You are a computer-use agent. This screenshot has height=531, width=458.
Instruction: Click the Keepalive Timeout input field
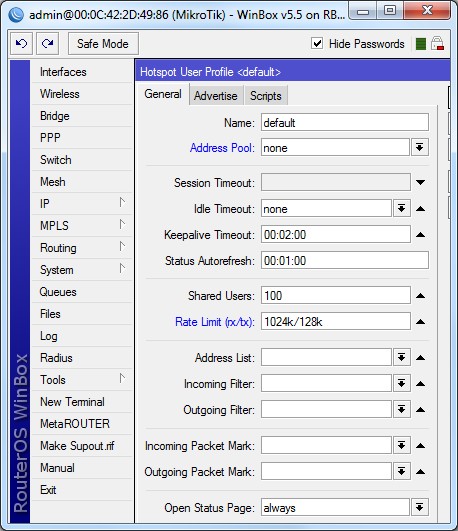pos(336,234)
